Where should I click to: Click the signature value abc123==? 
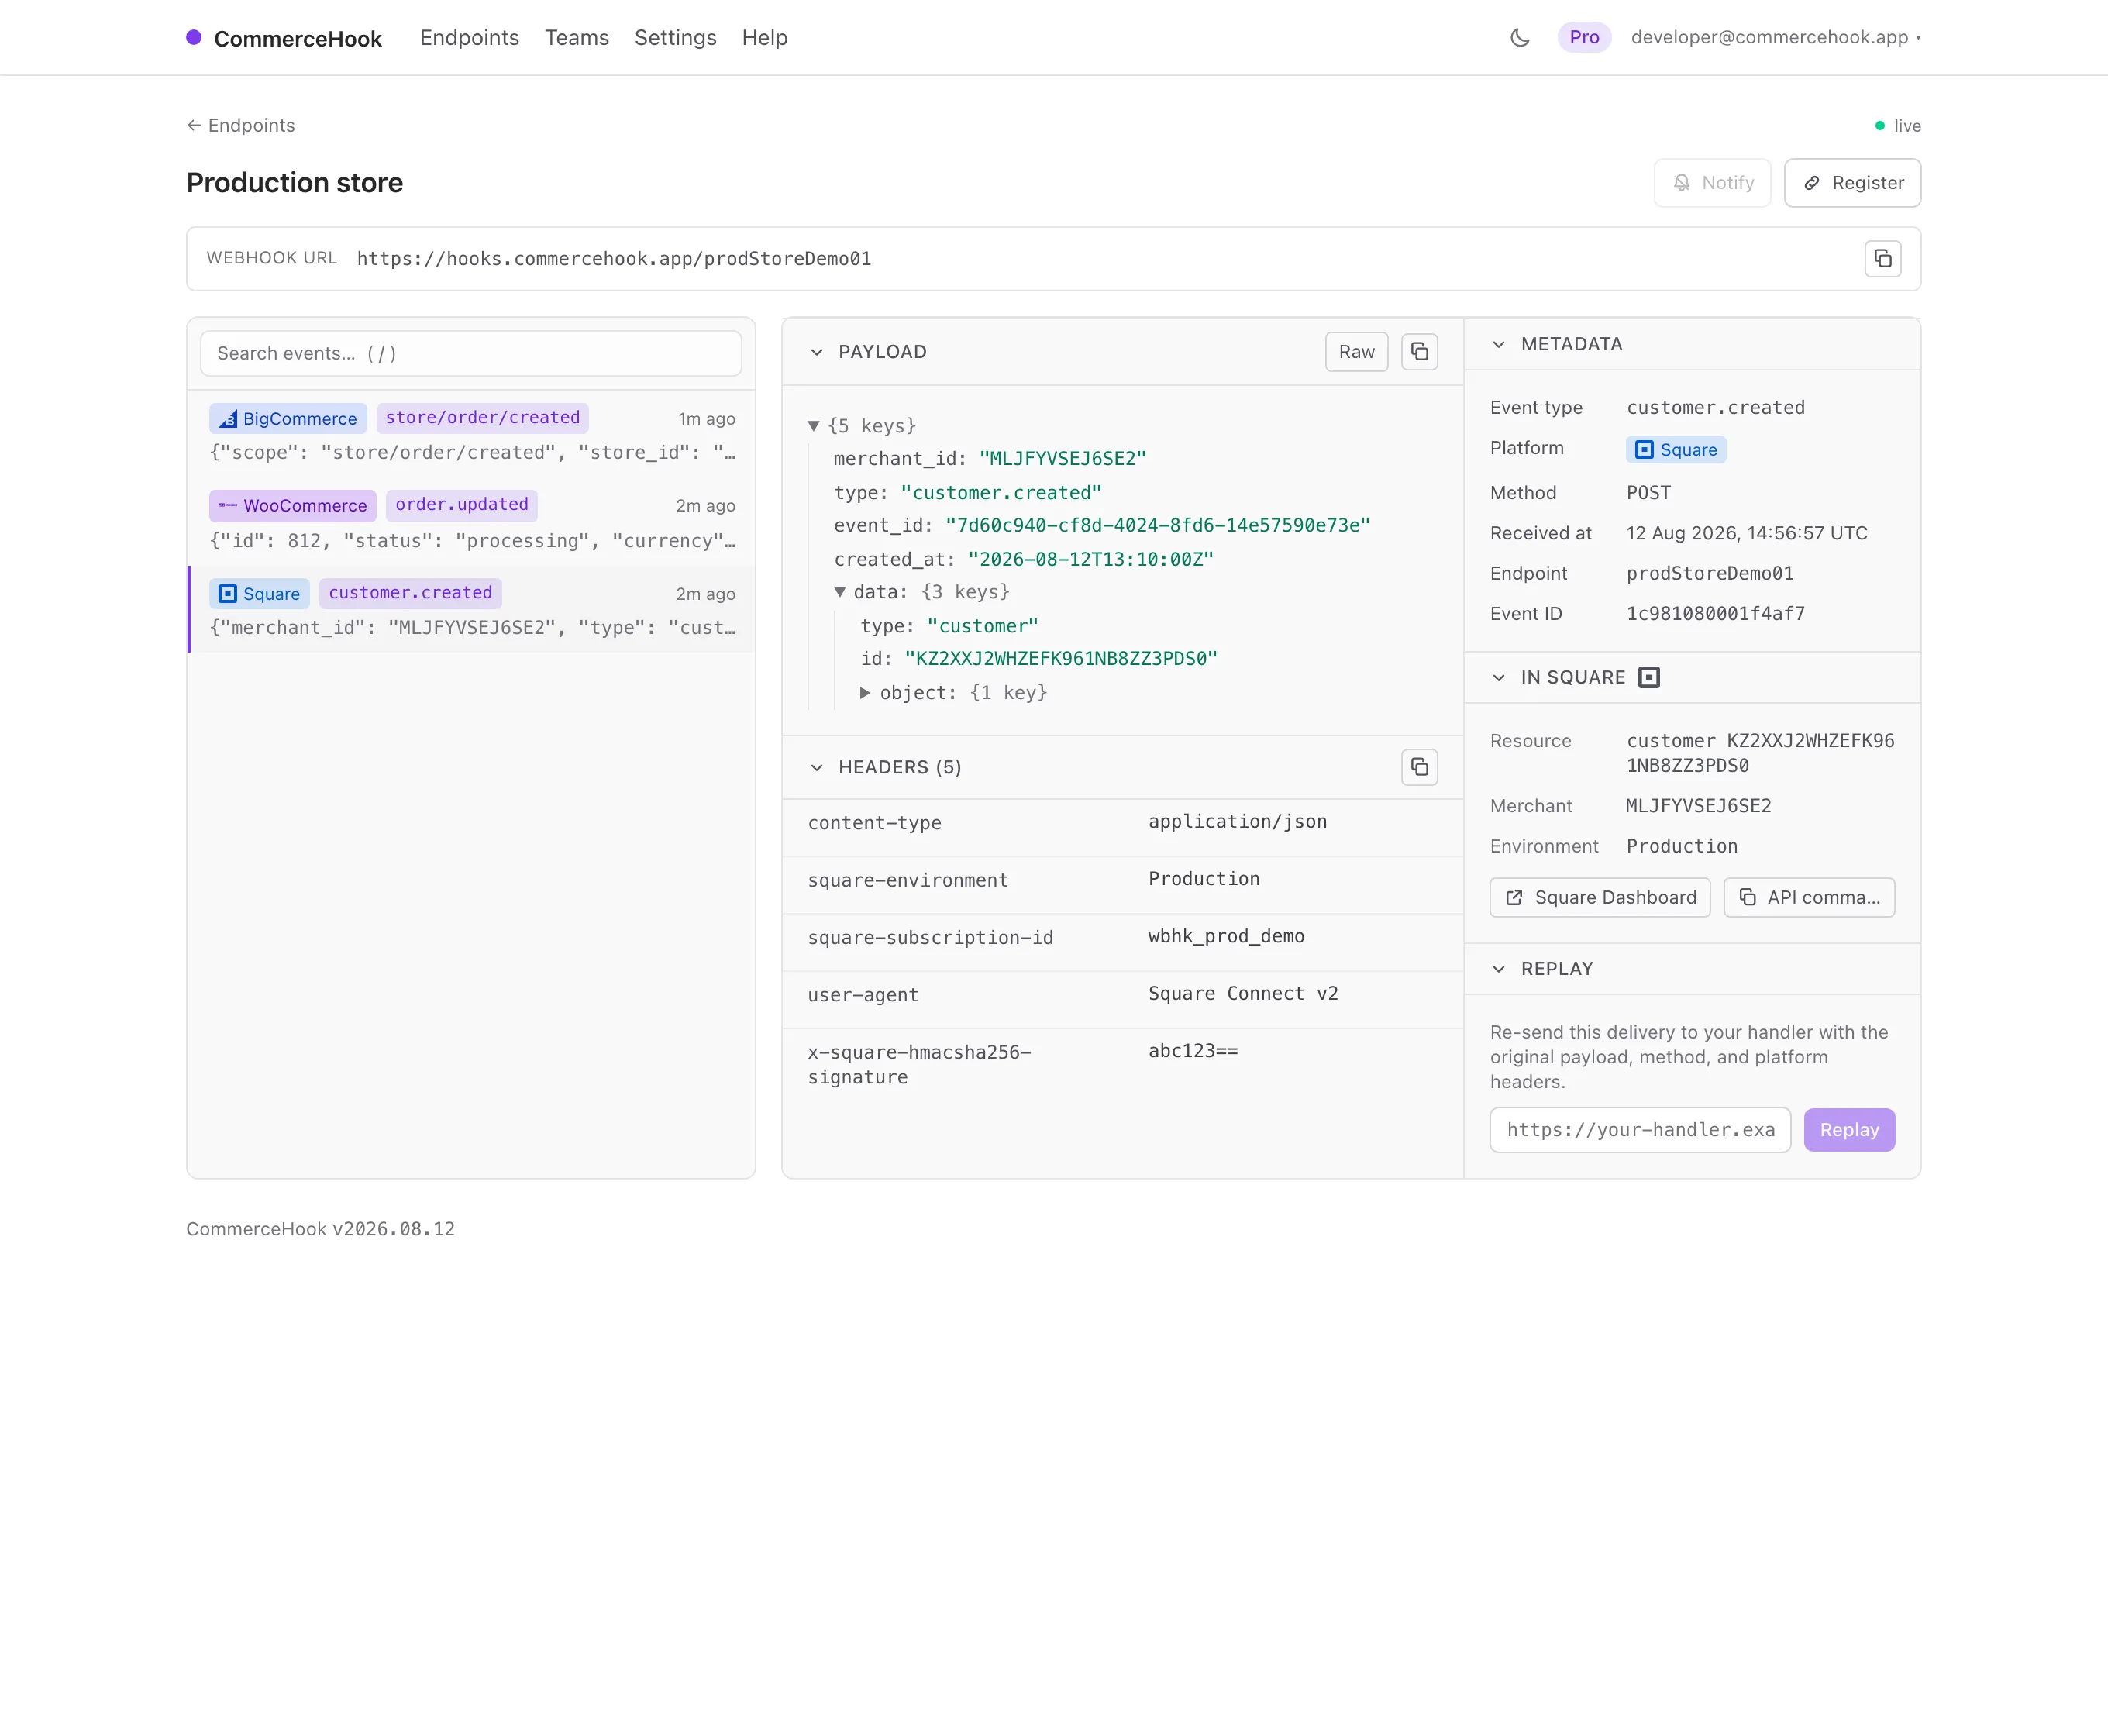pyautogui.click(x=1192, y=1051)
